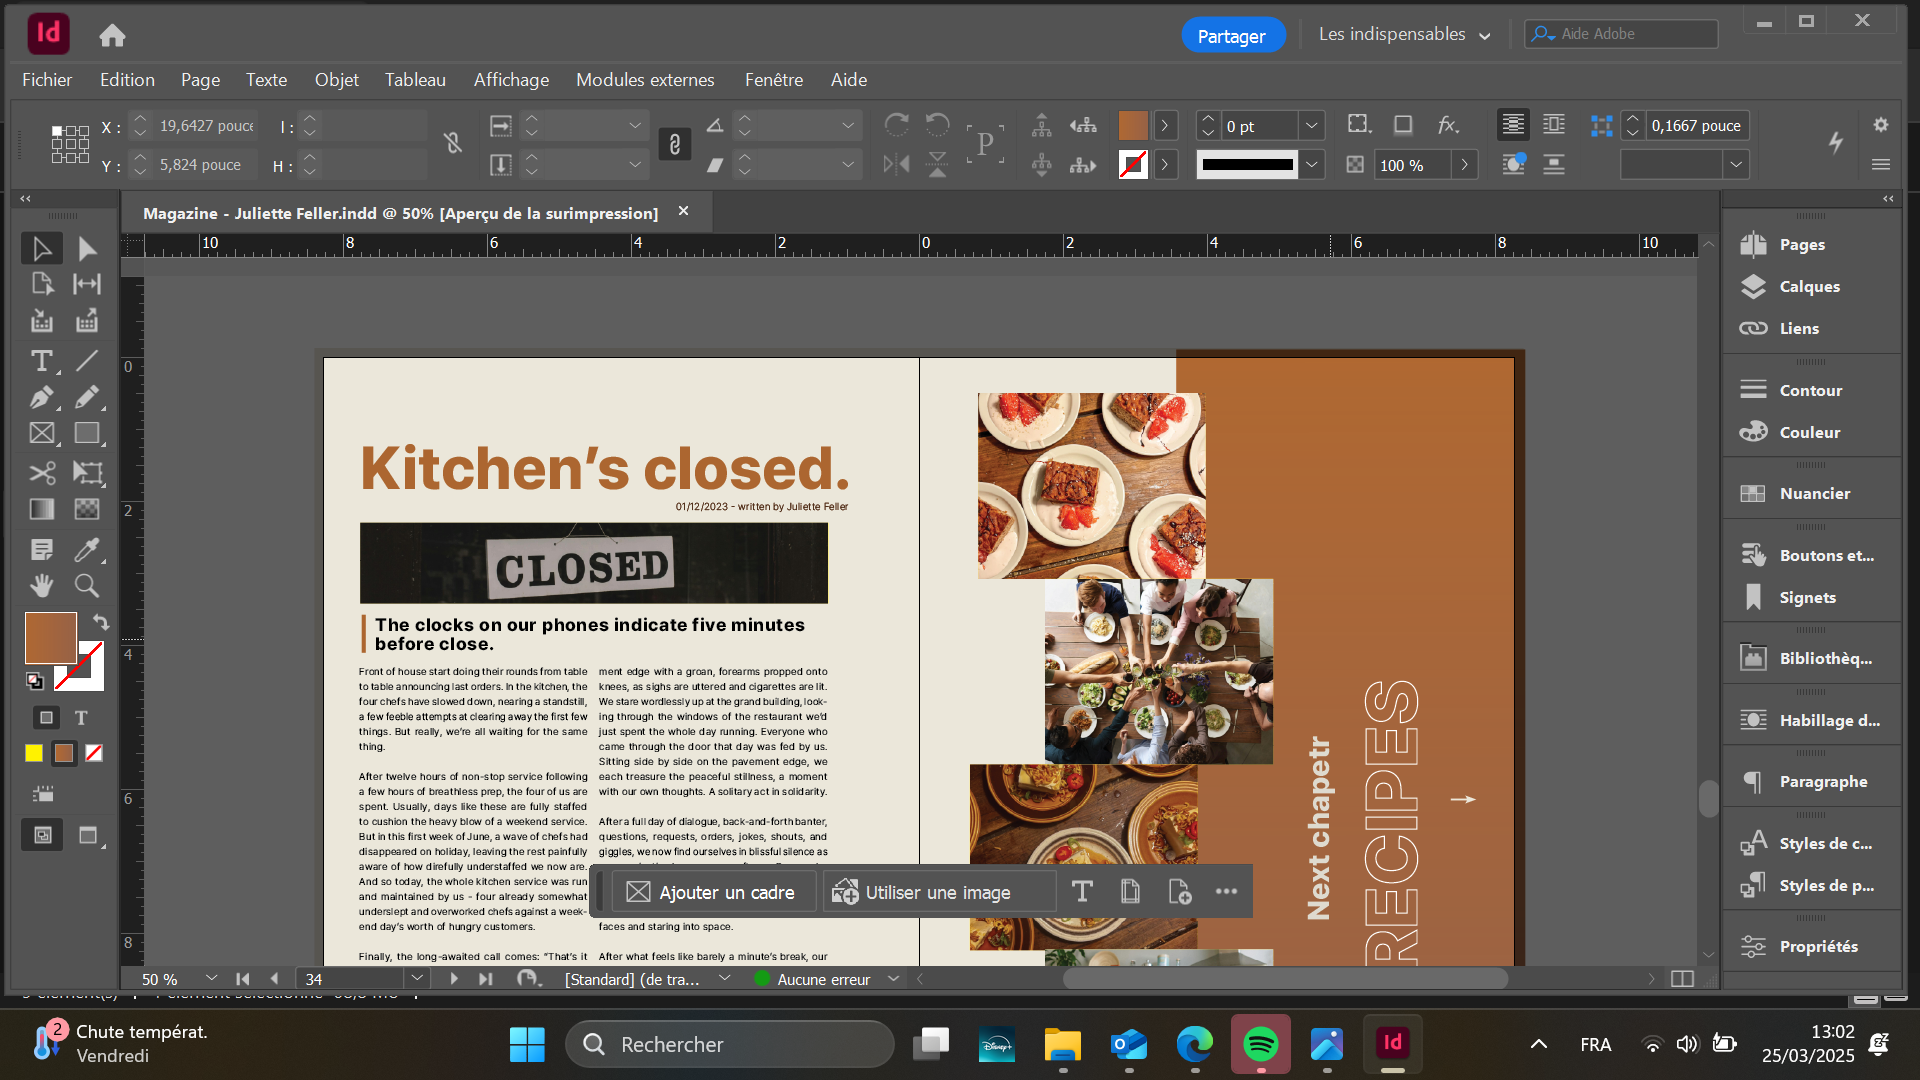The height and width of the screenshot is (1080, 1920).
Task: Select the Rectangle tool
Action: click(87, 433)
